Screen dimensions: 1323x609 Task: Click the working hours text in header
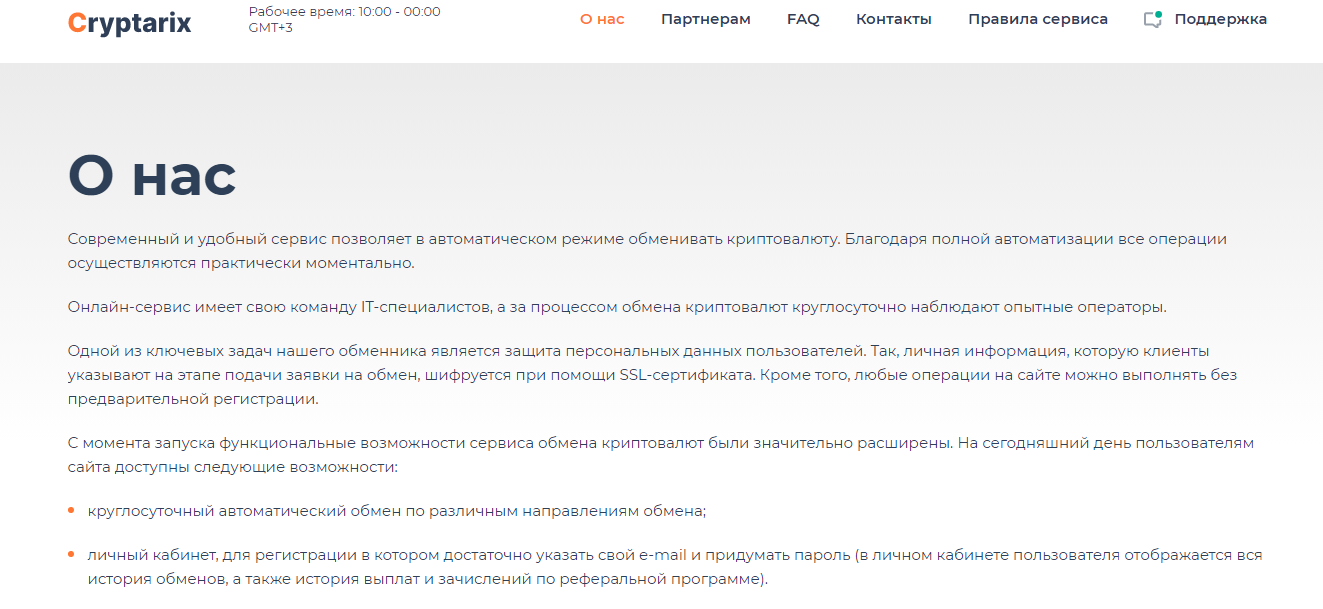click(344, 19)
